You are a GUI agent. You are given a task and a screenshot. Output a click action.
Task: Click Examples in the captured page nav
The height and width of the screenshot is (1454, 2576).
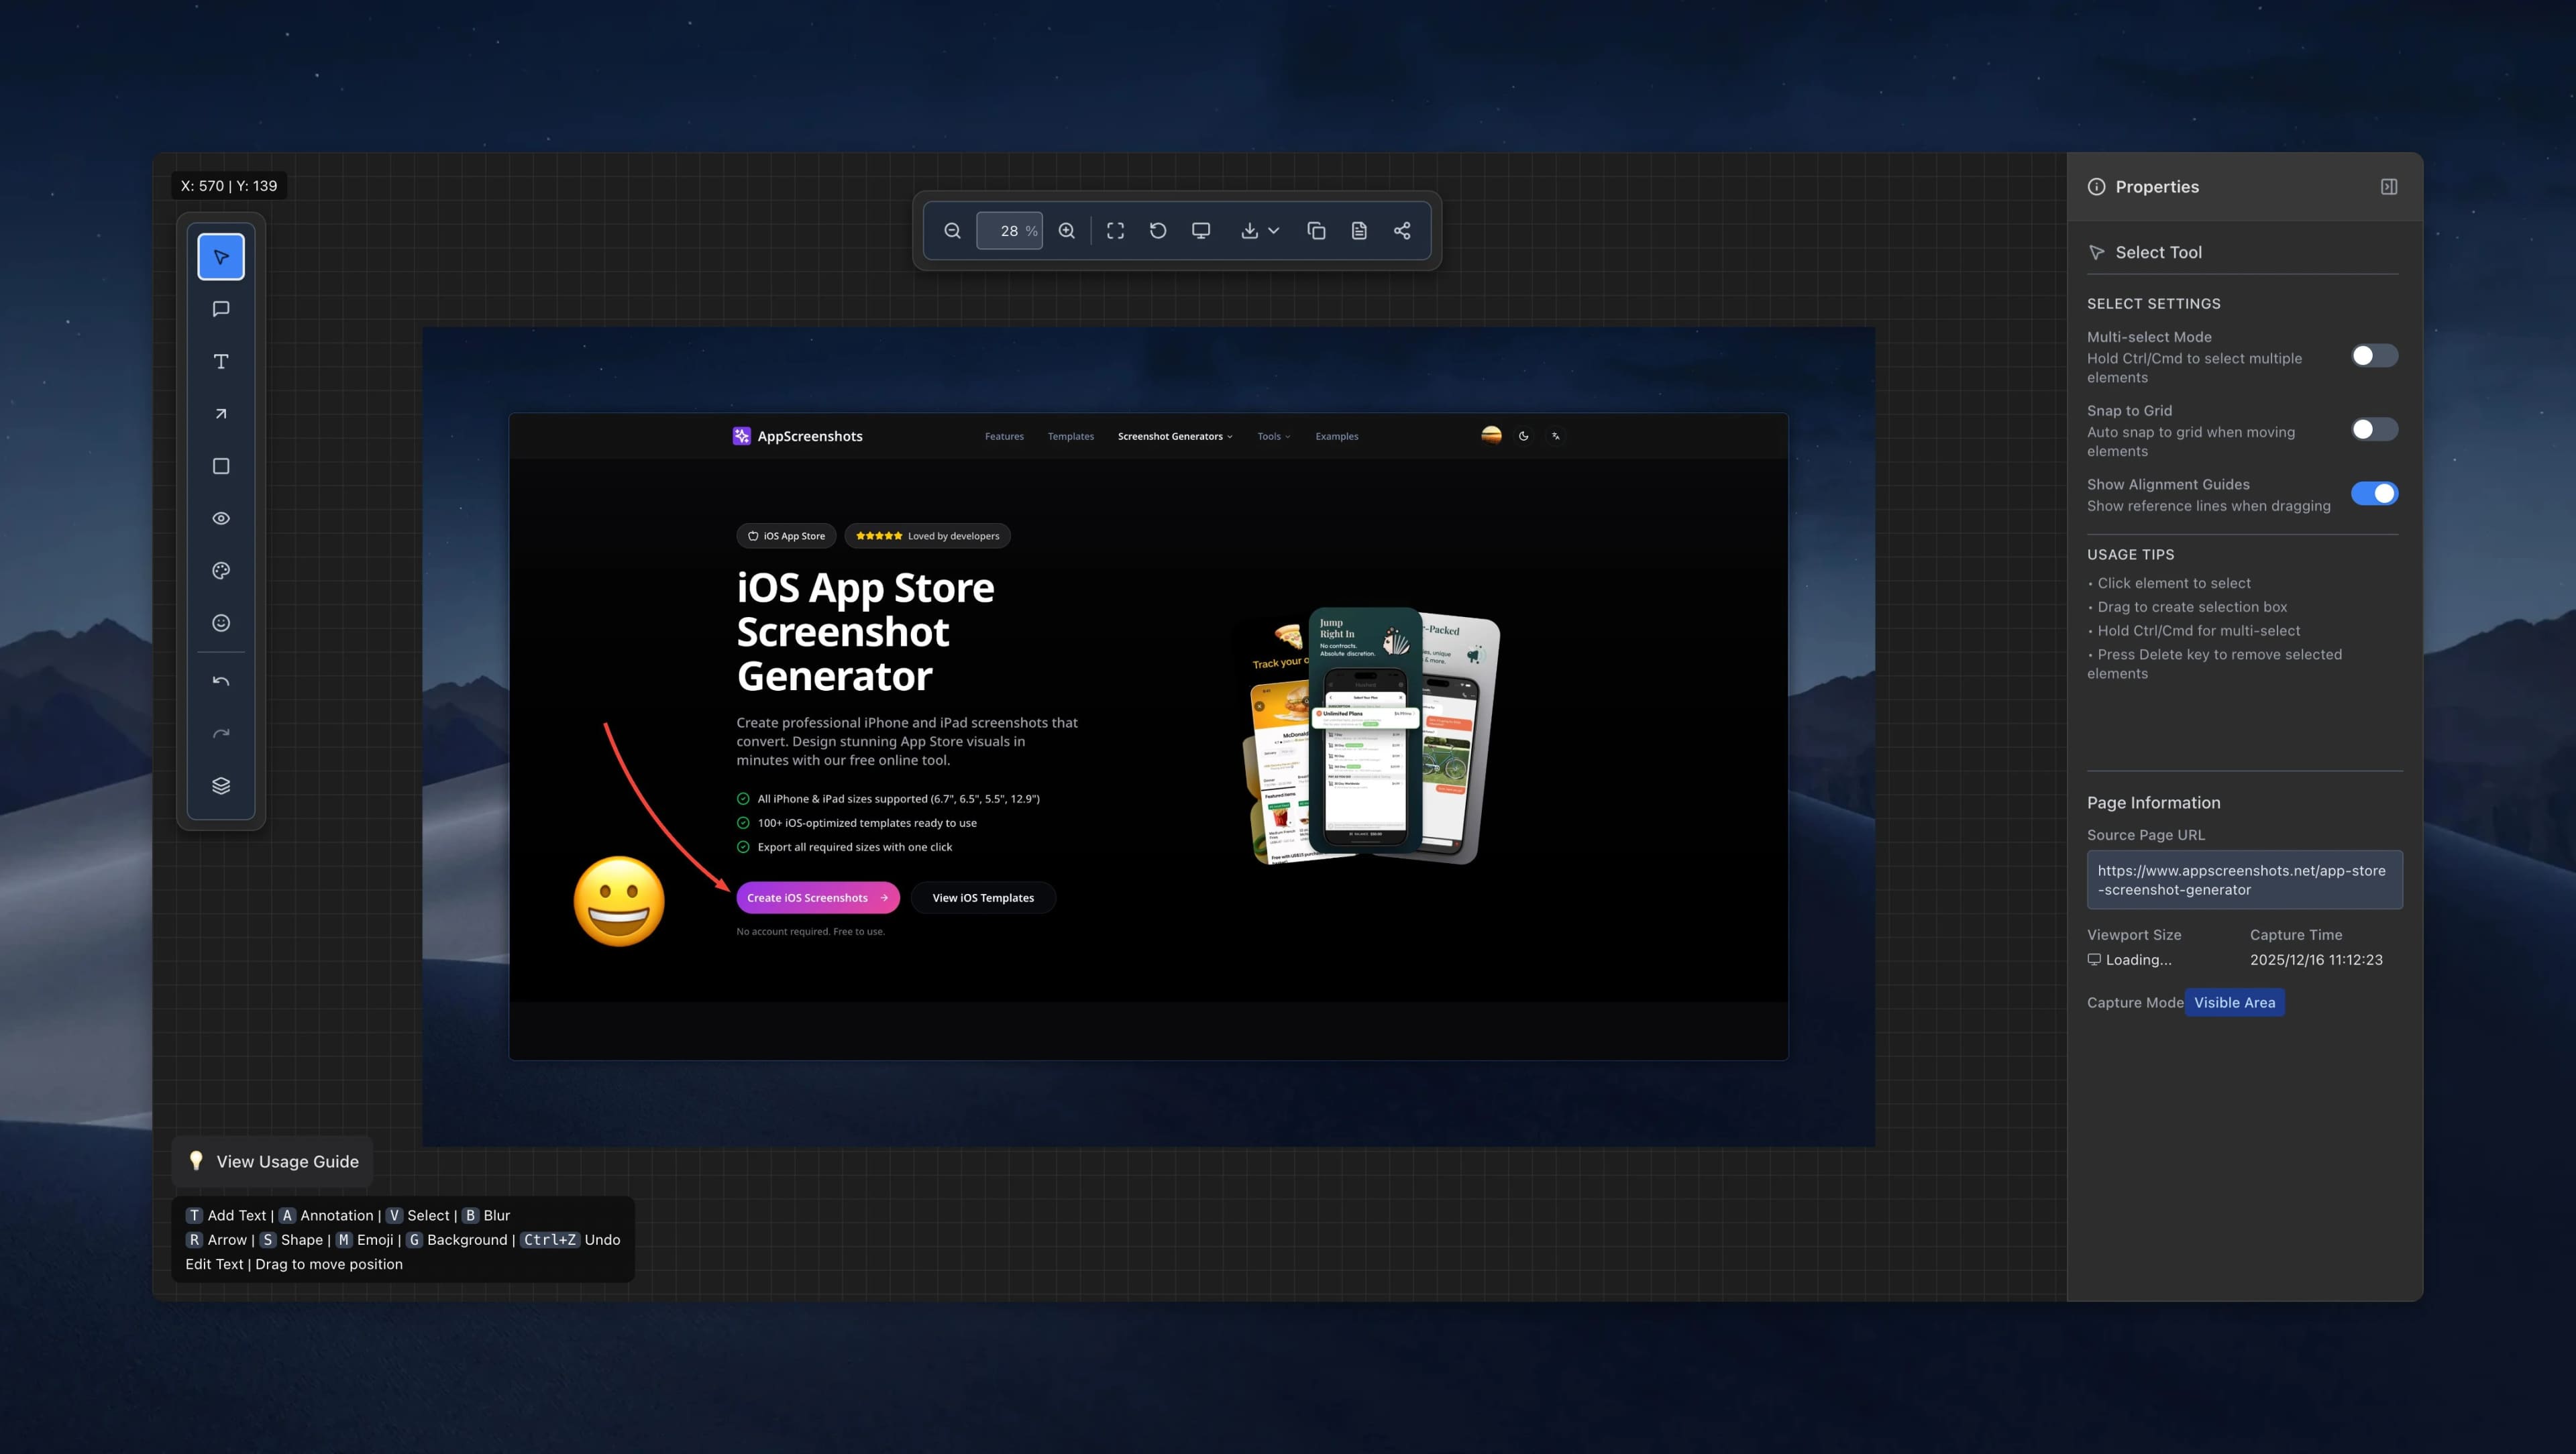pos(1336,437)
